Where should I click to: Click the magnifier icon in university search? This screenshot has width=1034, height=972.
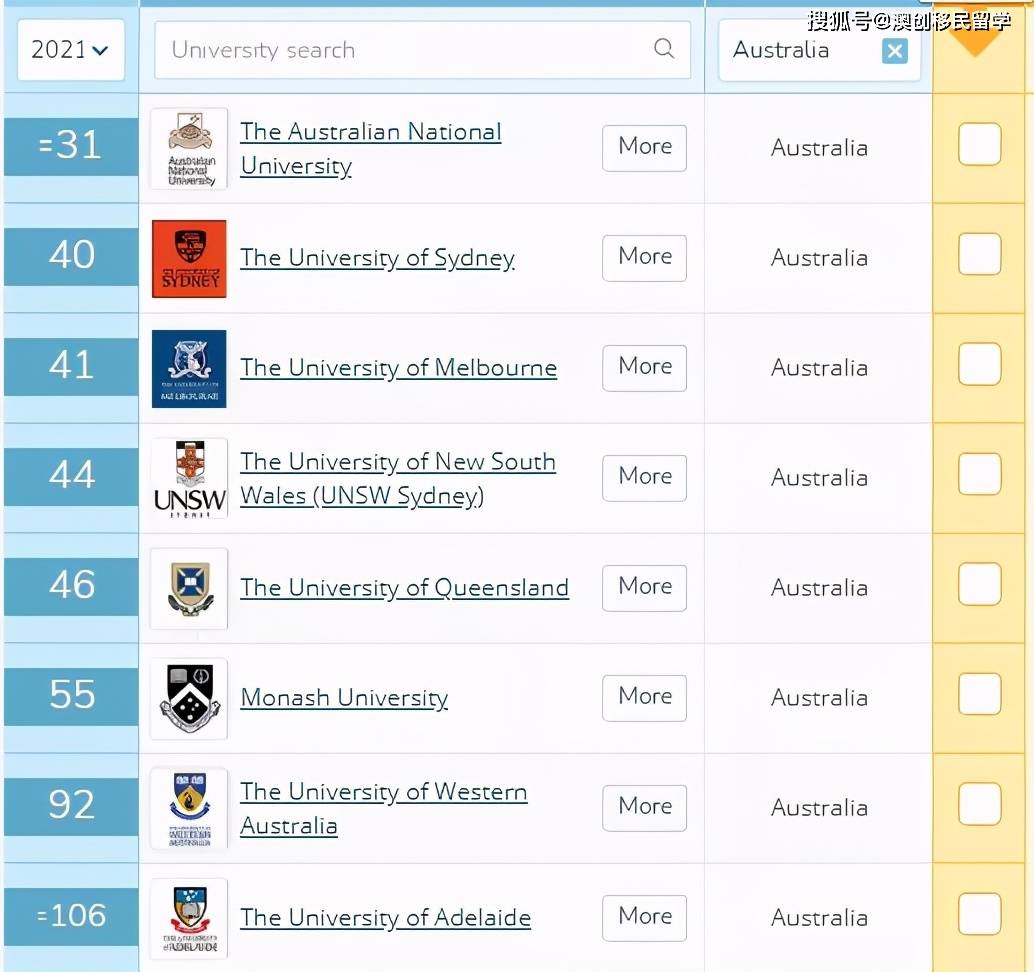[x=664, y=48]
